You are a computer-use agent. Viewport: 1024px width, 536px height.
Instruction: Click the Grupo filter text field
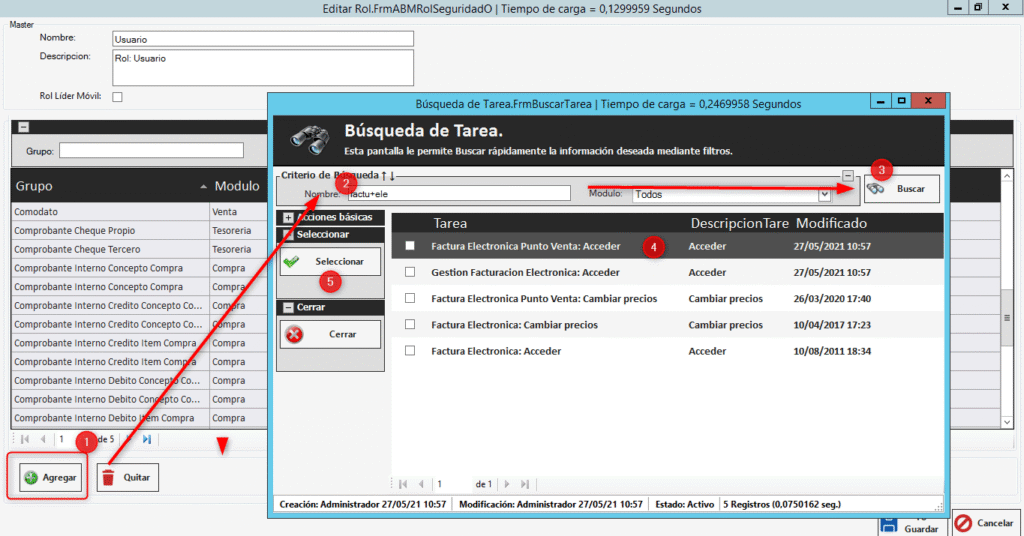[x=151, y=151]
